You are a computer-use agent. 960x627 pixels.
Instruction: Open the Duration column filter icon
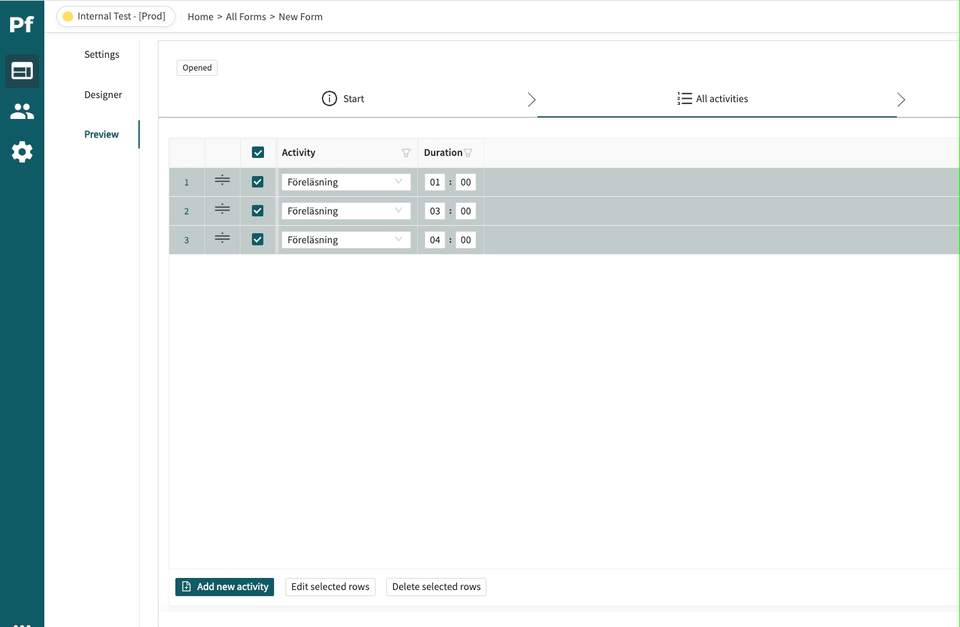coord(468,153)
